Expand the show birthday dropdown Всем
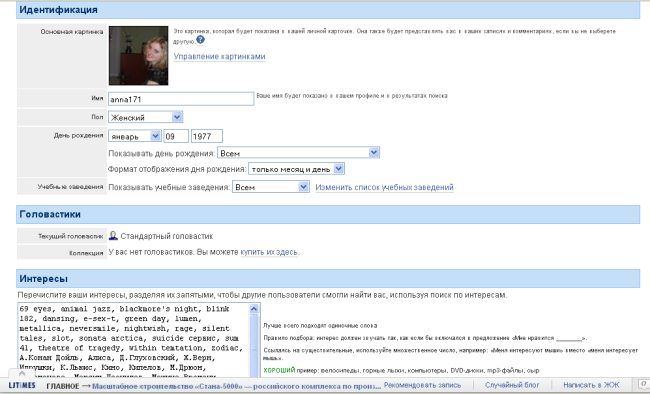 [x=298, y=153]
